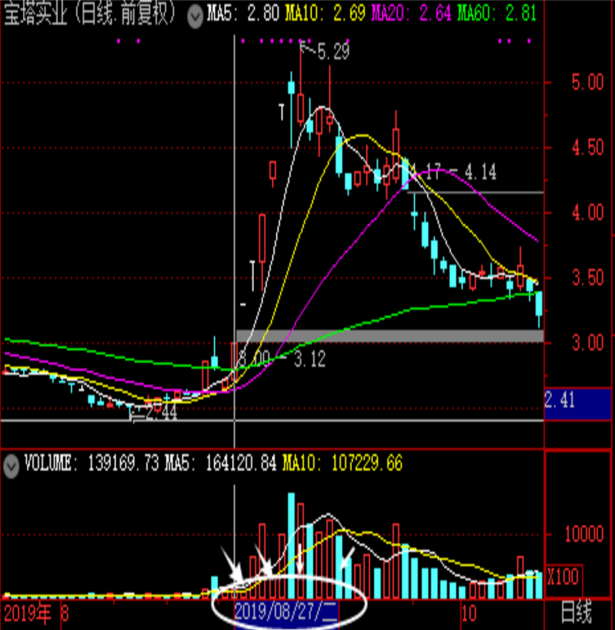Screen dimensions: 615x630
Task: Click the 日线 period button
Action: pyautogui.click(x=576, y=613)
